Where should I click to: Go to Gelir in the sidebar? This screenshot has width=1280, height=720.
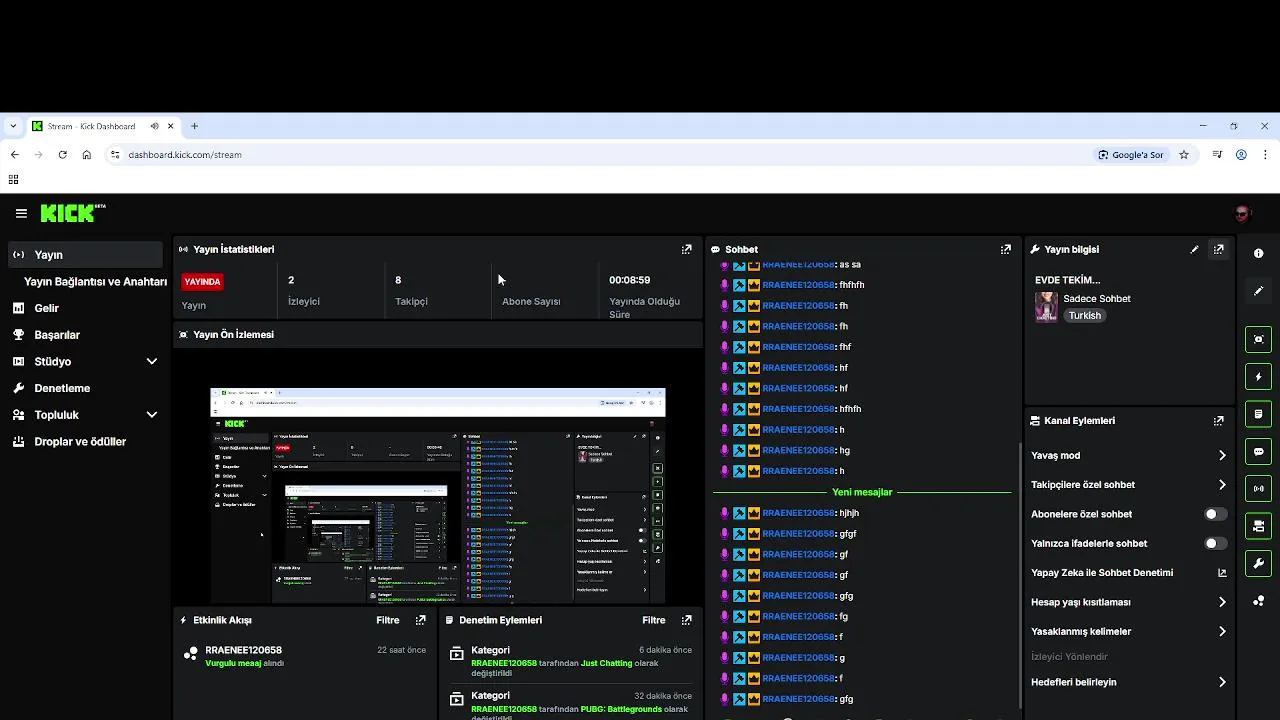pos(46,308)
